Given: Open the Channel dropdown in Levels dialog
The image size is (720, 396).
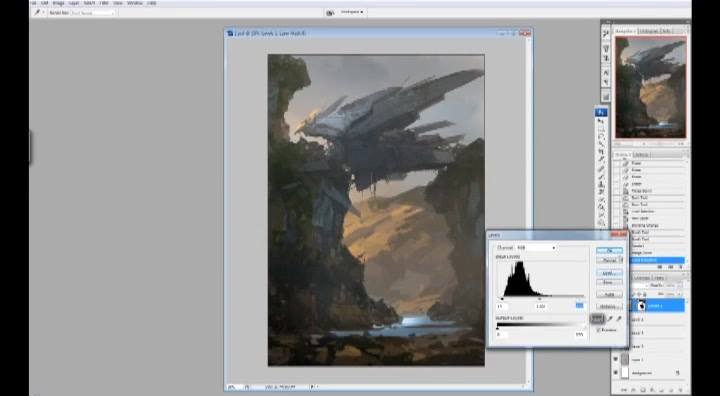Looking at the screenshot, I should (536, 248).
